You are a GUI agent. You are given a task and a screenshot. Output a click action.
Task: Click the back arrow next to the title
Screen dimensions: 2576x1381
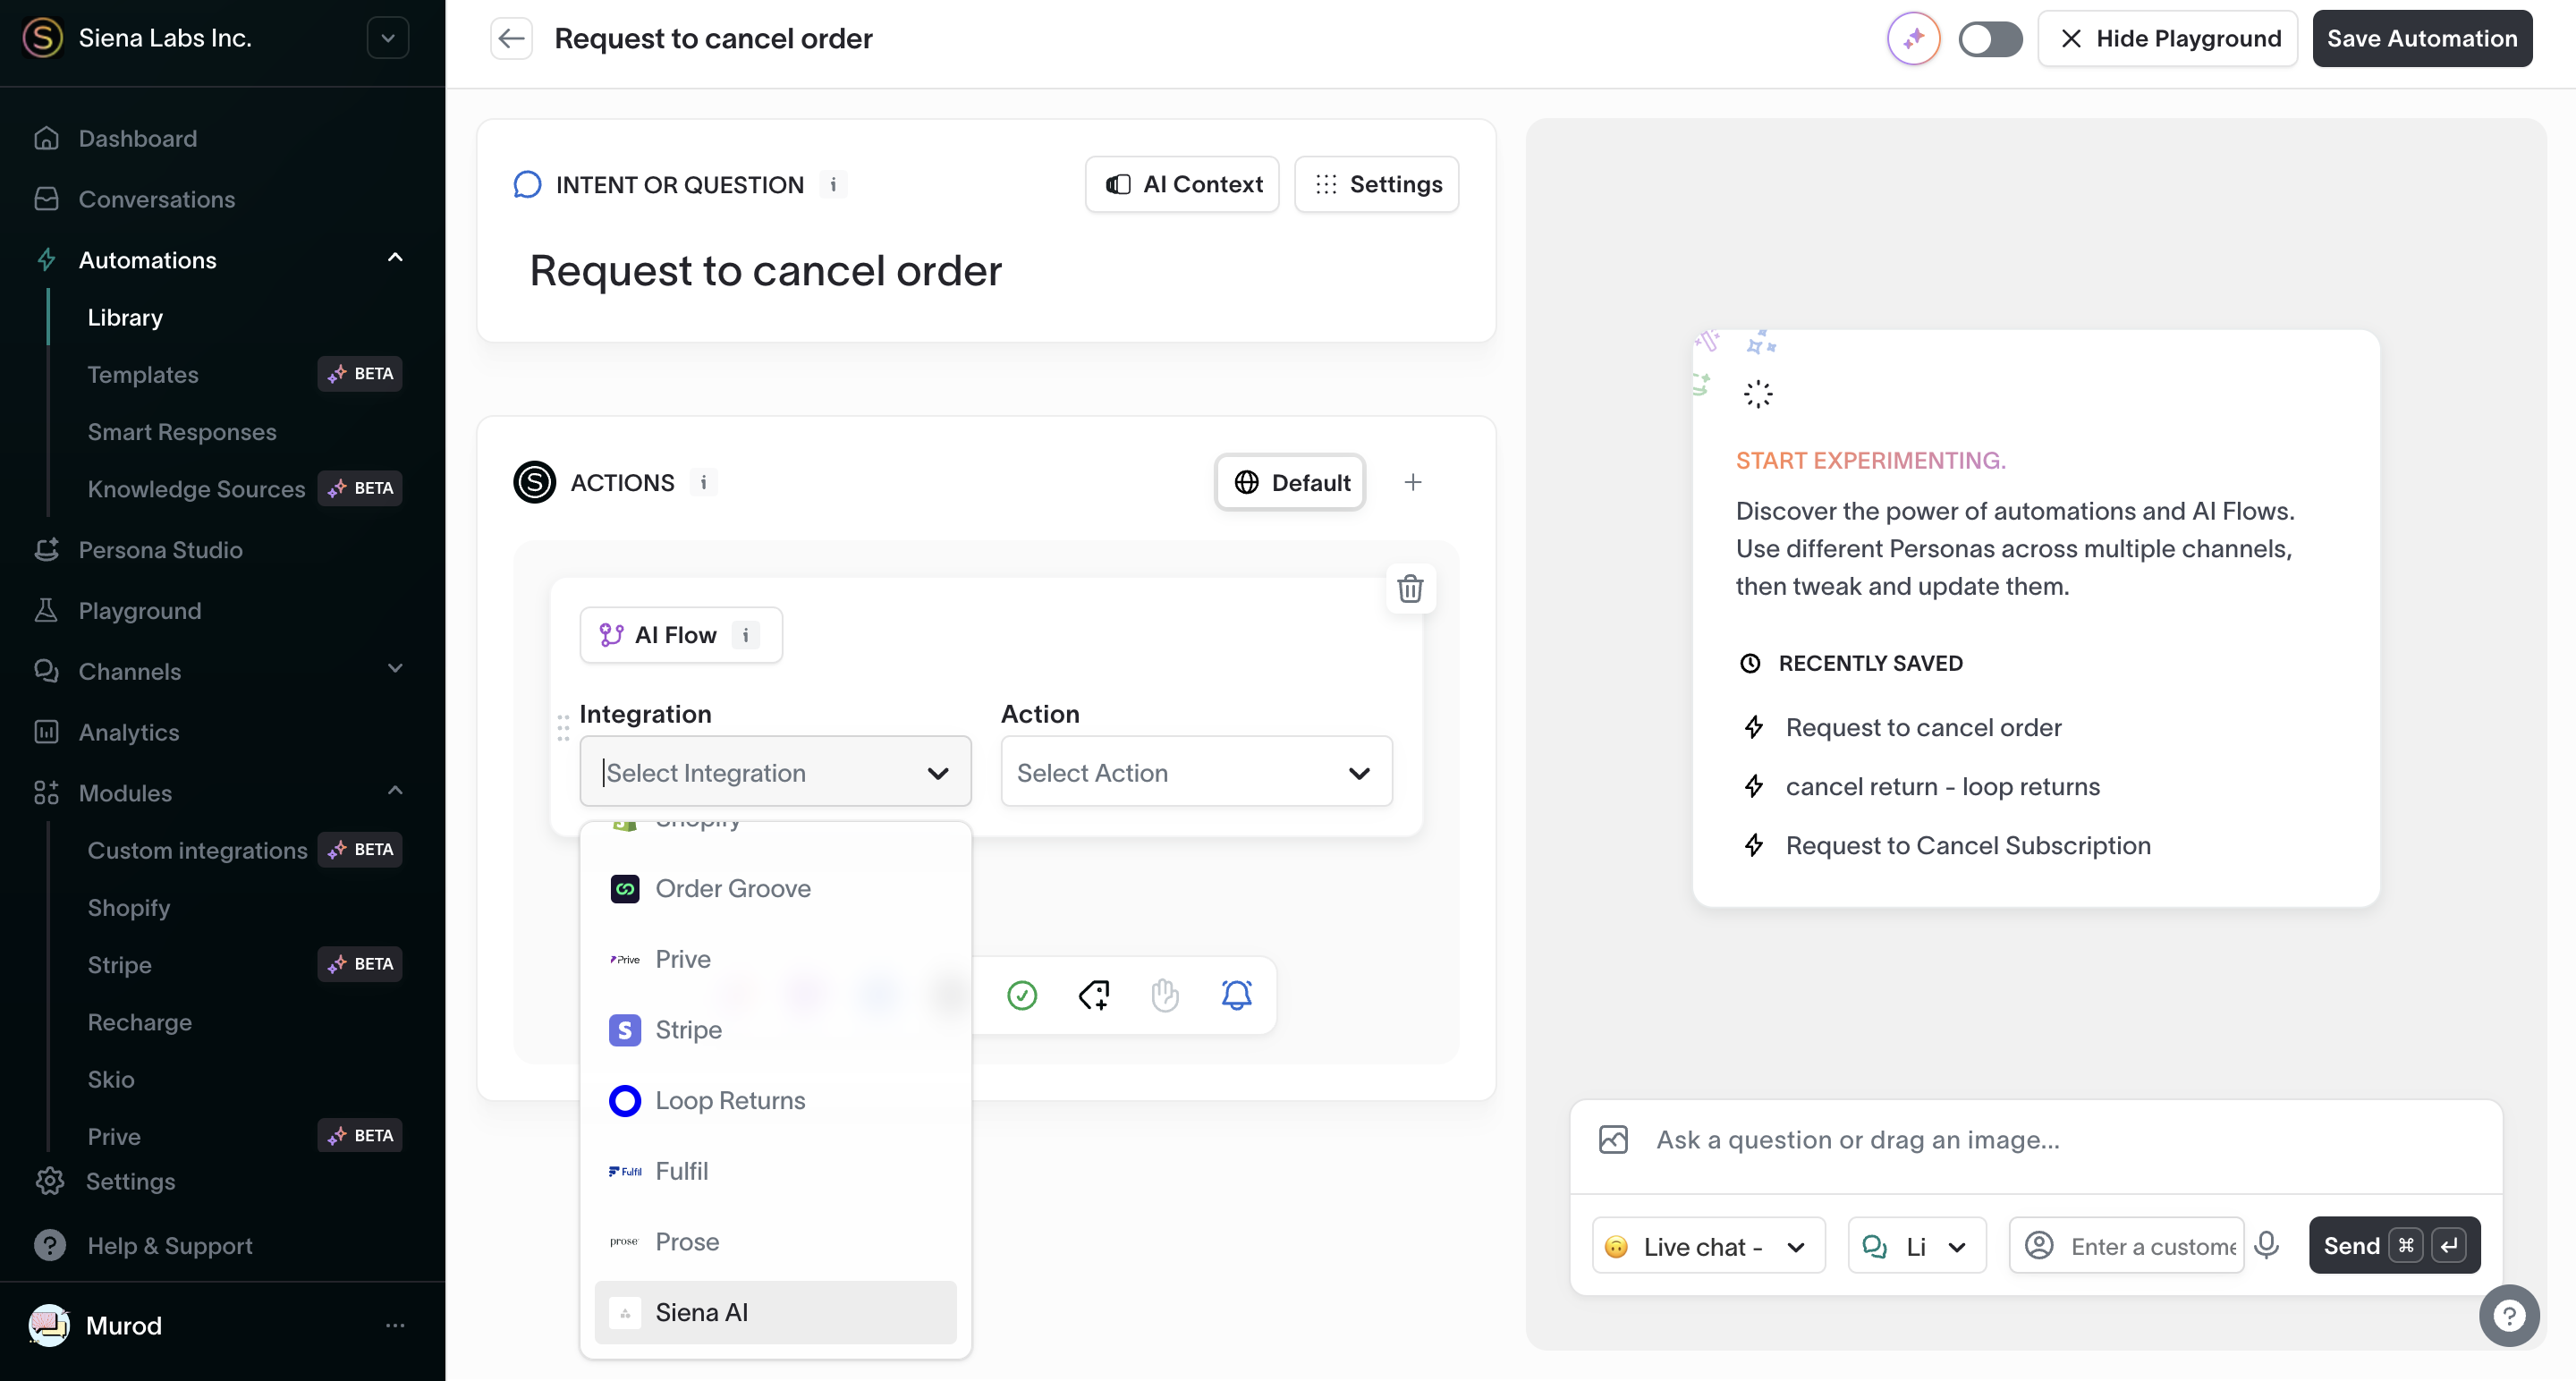coord(511,38)
